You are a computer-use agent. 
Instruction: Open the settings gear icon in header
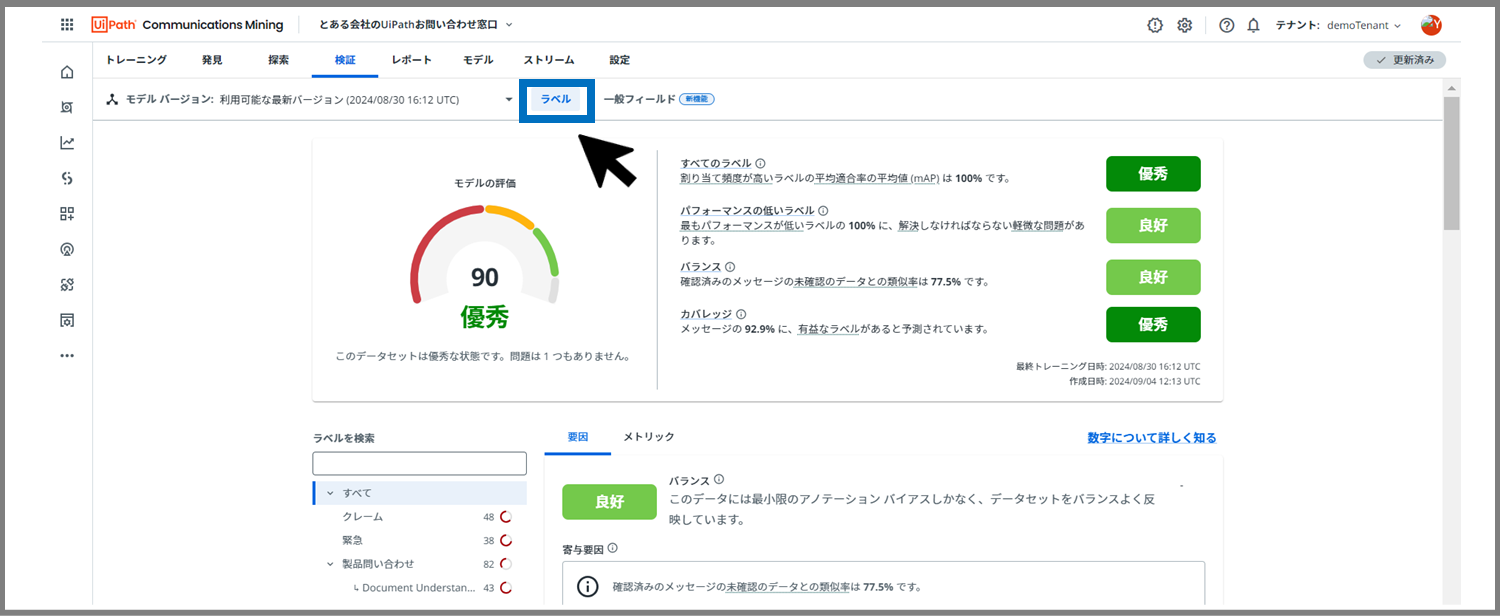[1185, 25]
